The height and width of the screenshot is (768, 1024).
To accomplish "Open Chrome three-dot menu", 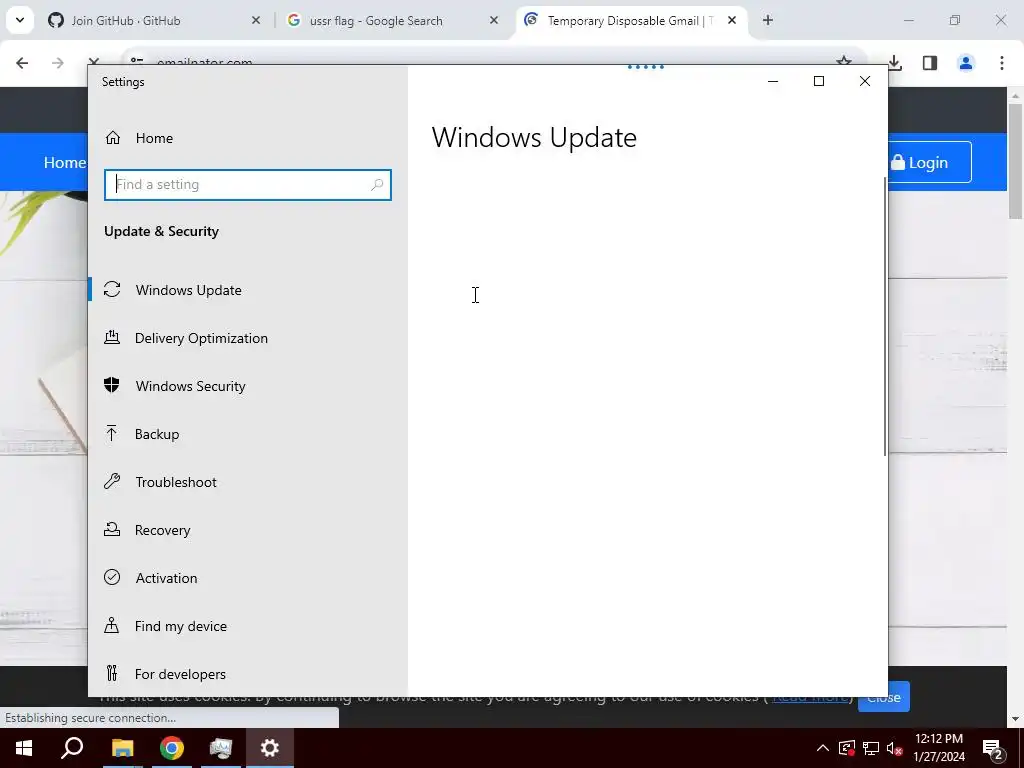I will click(1002, 63).
